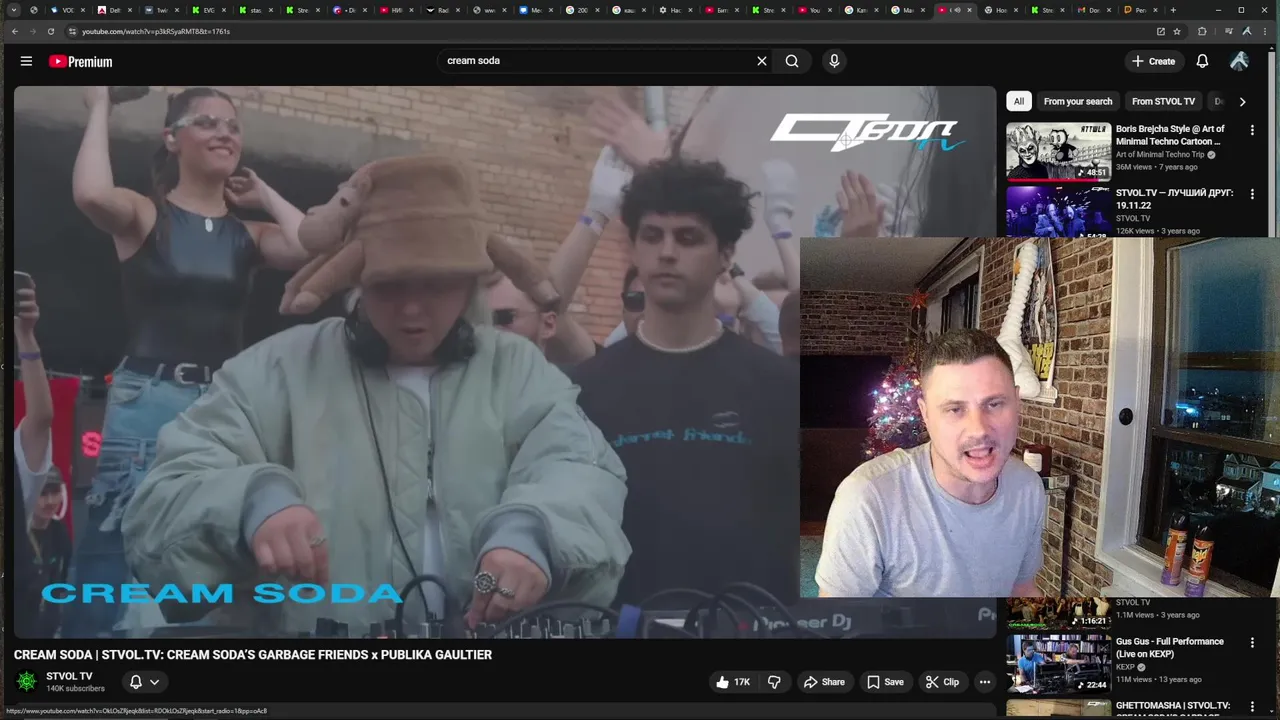Open options for Boris Brejcha Style video
Viewport: 1280px width, 720px height.
1252,130
